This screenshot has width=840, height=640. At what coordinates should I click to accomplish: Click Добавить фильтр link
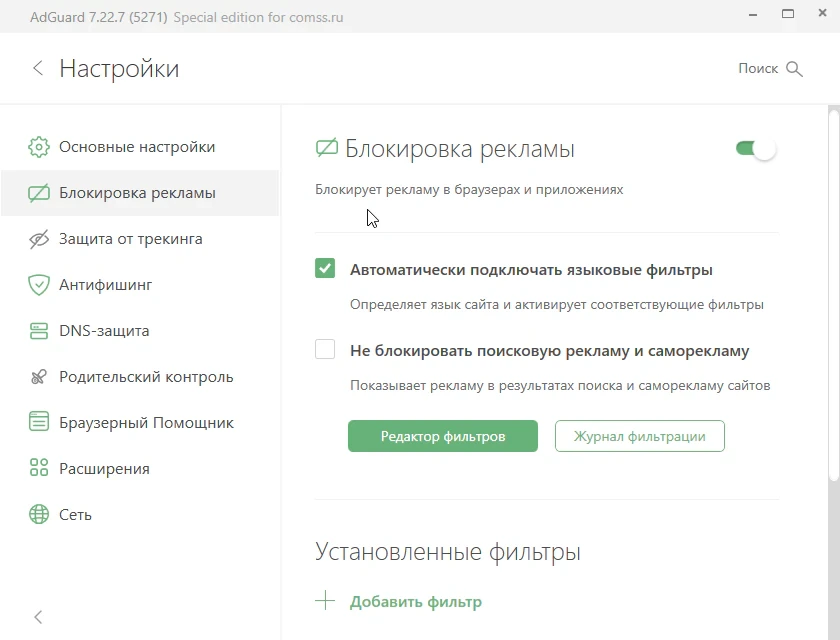(416, 601)
